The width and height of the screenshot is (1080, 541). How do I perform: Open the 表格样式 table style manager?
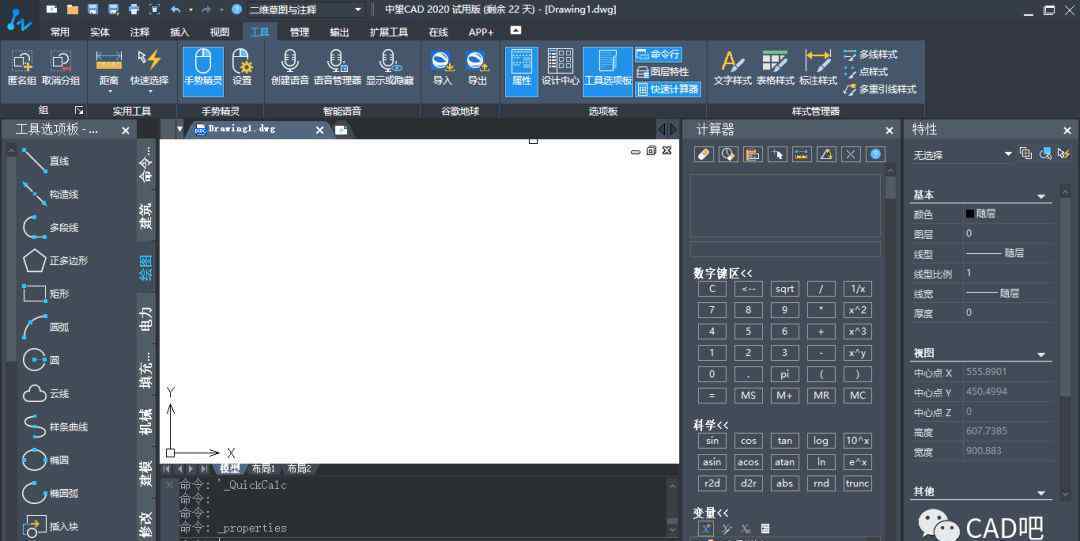click(775, 68)
